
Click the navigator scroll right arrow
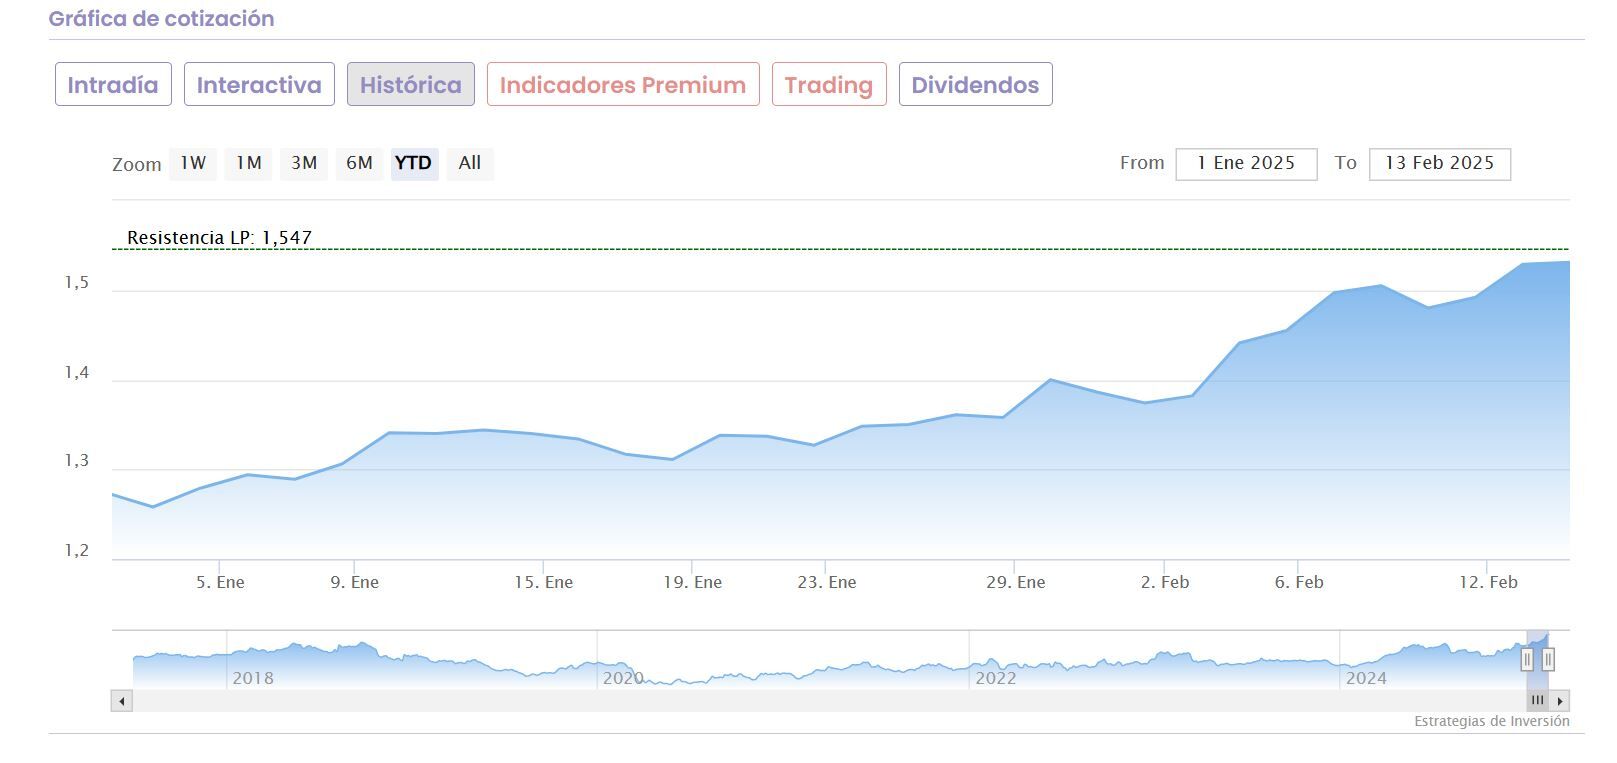1560,701
